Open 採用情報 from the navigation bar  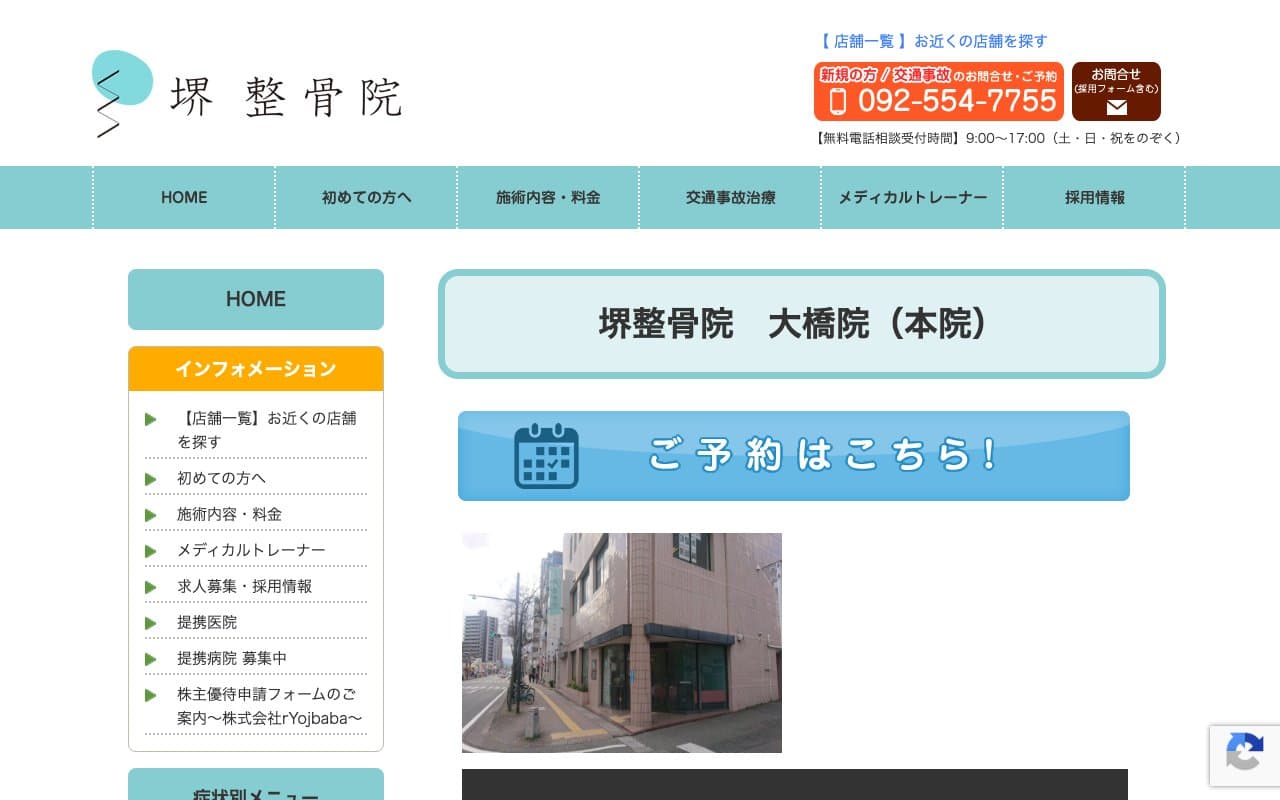click(x=1094, y=197)
